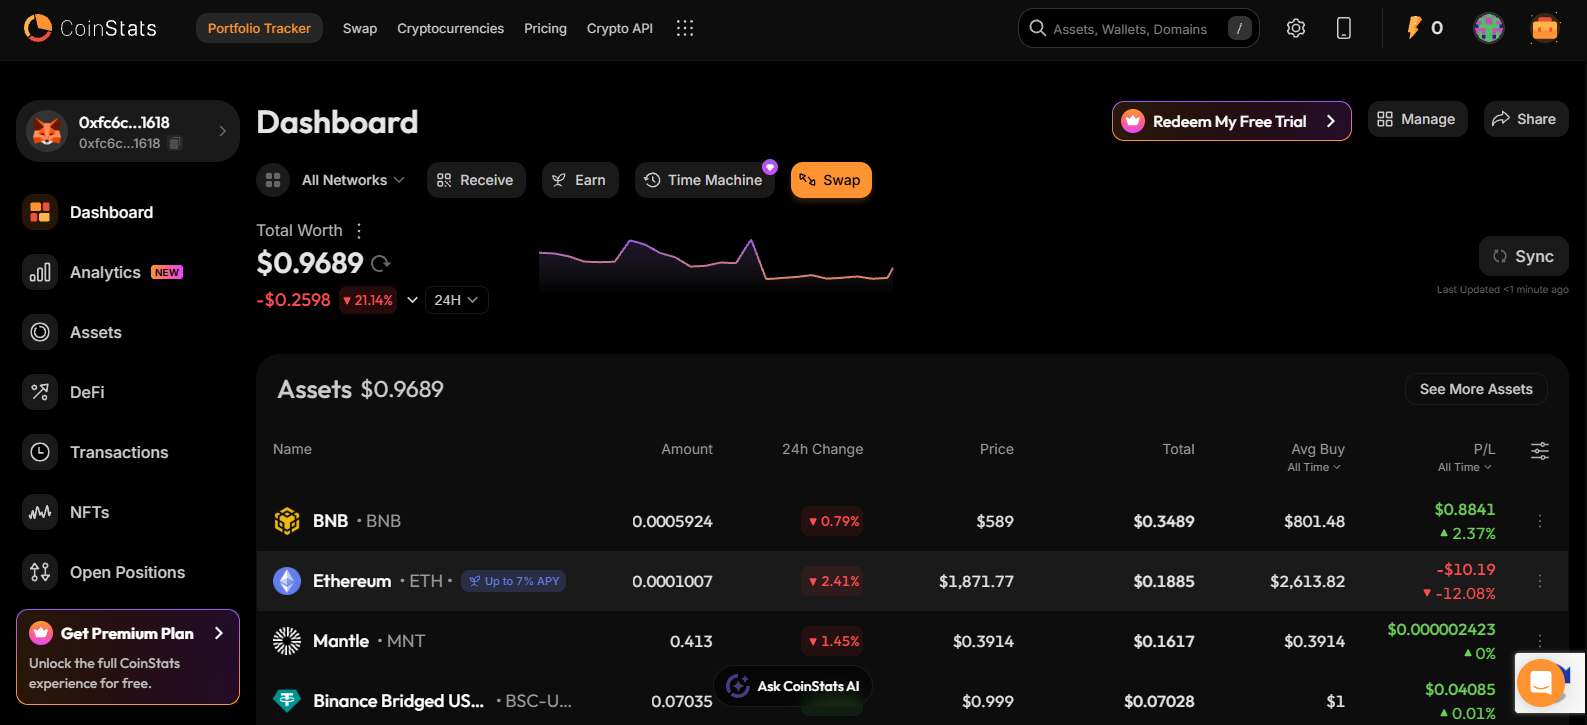
Task: Click the Get Premium Plan banner
Action: pos(128,657)
